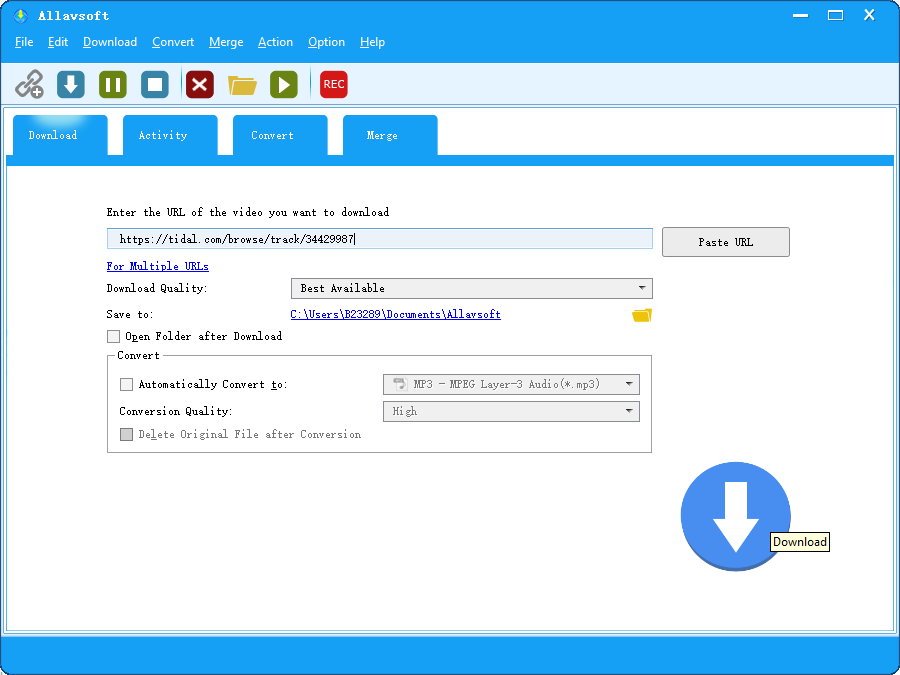This screenshot has width=900, height=675.
Task: Open the output folder from the toolbar
Action: [x=242, y=84]
